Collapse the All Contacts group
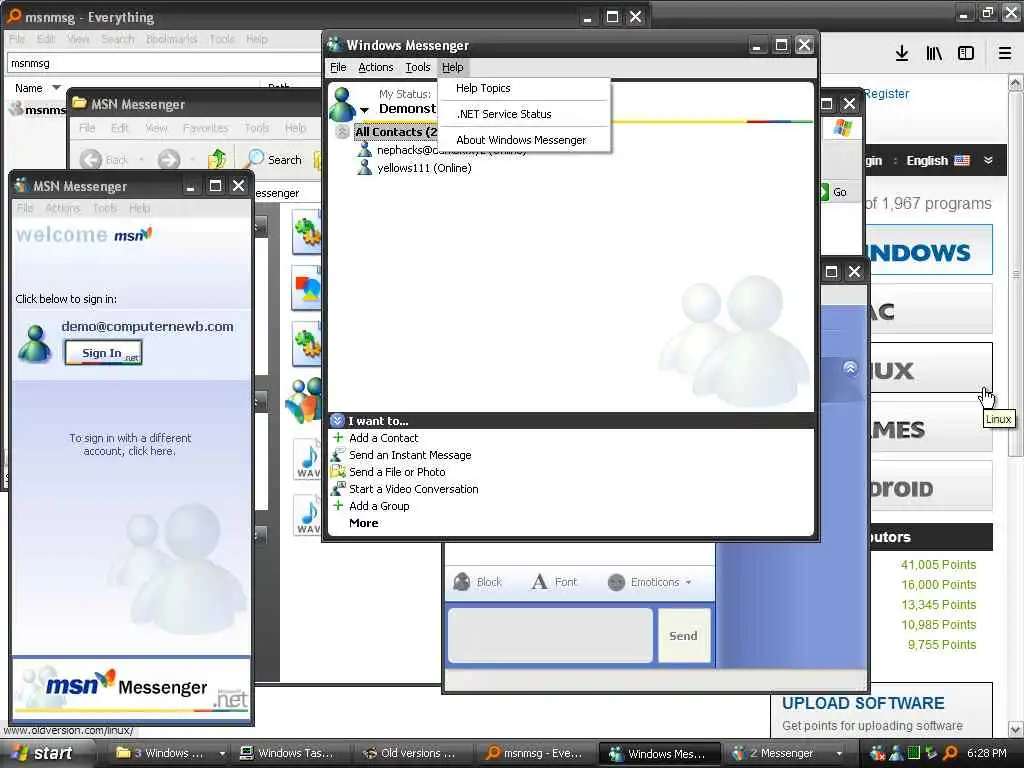1024x768 pixels. click(x=342, y=133)
